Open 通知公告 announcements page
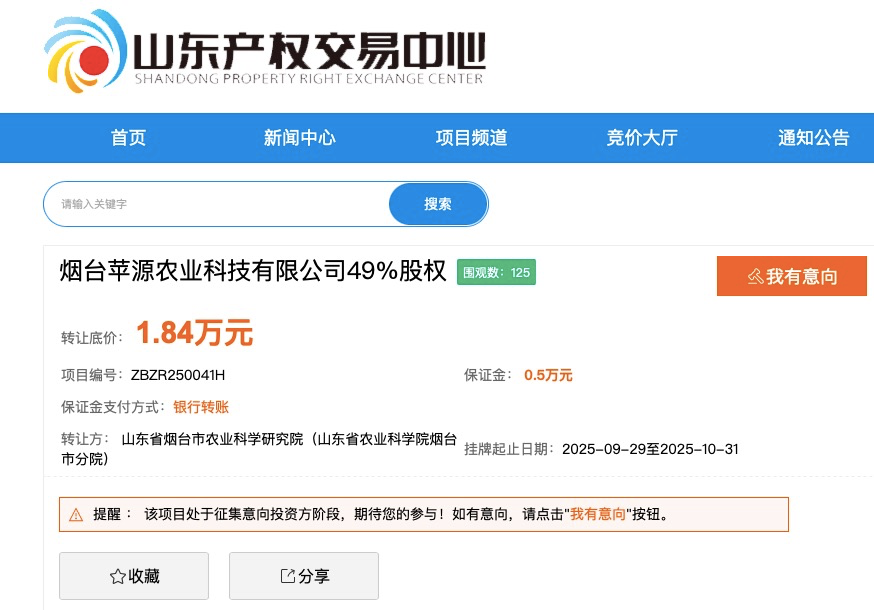This screenshot has width=874, height=610. click(812, 137)
